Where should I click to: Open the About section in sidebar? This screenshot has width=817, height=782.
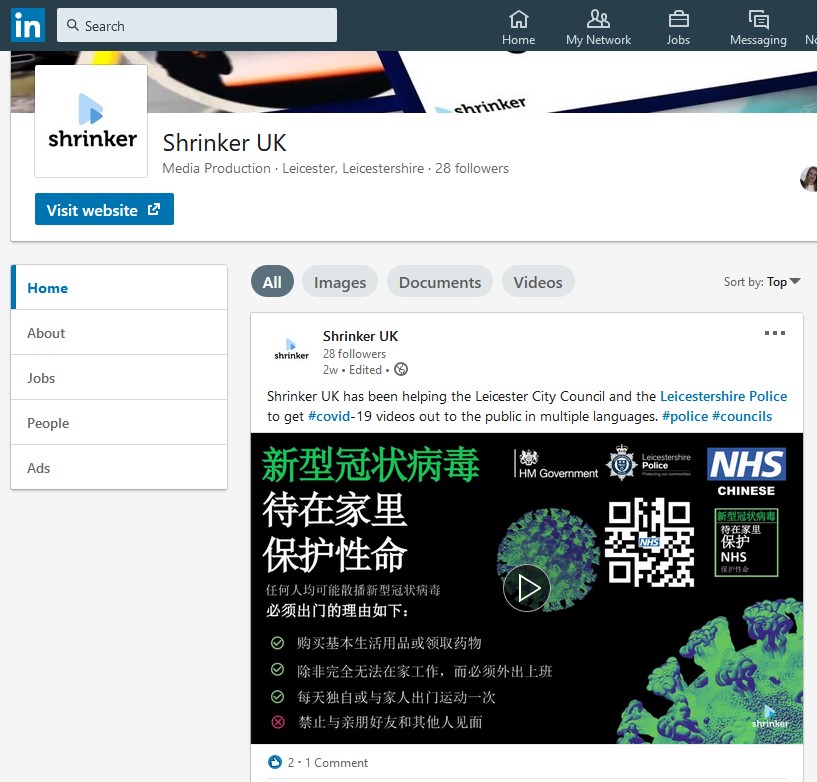[x=119, y=333]
